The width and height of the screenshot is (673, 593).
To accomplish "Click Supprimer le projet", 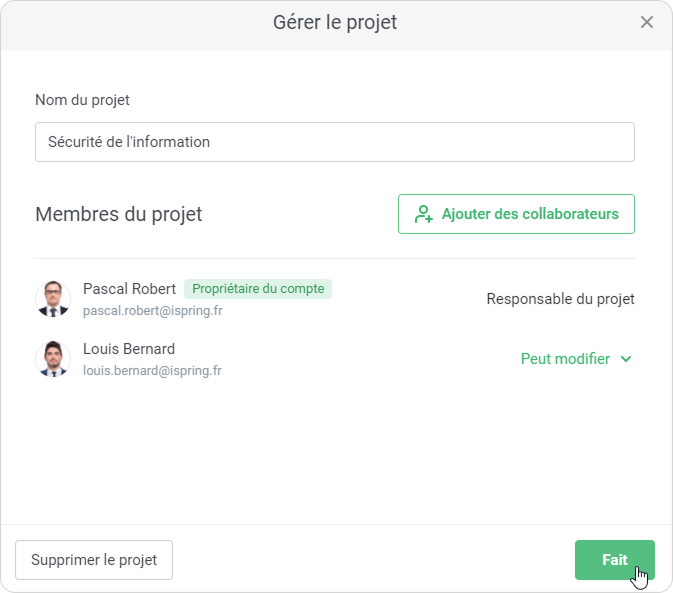I will (x=94, y=560).
